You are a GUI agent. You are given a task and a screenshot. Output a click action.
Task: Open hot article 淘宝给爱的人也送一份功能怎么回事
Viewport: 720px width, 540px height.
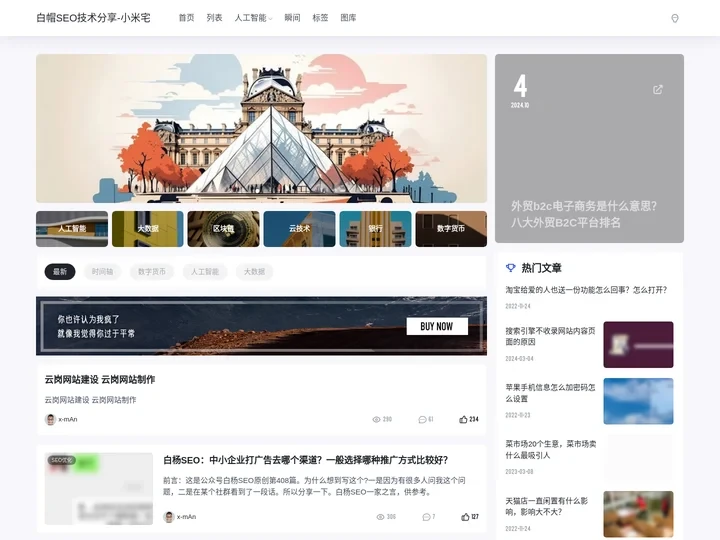(x=586, y=290)
